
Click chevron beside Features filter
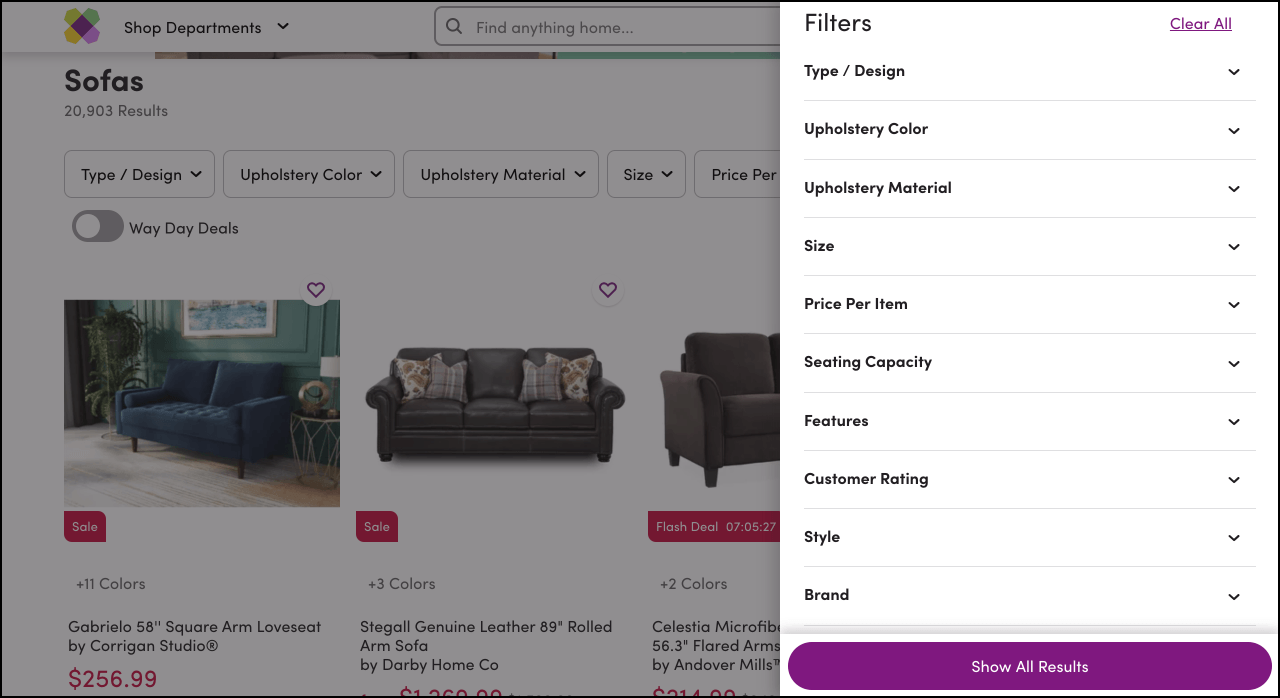tap(1234, 422)
